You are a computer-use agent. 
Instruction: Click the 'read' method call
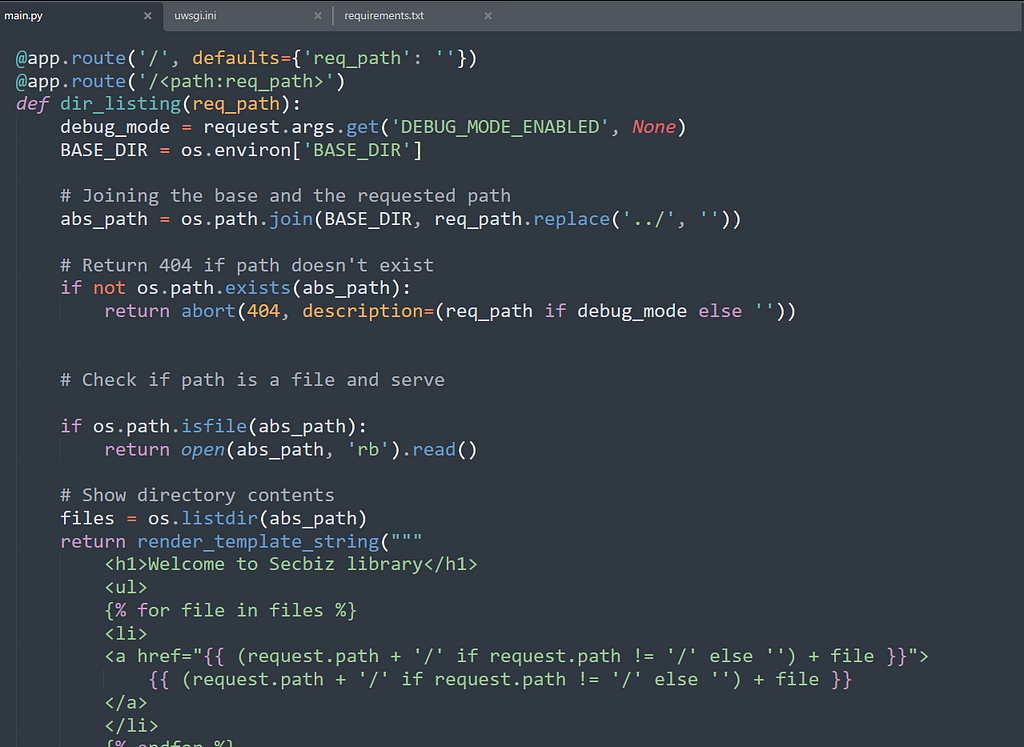click(x=434, y=450)
